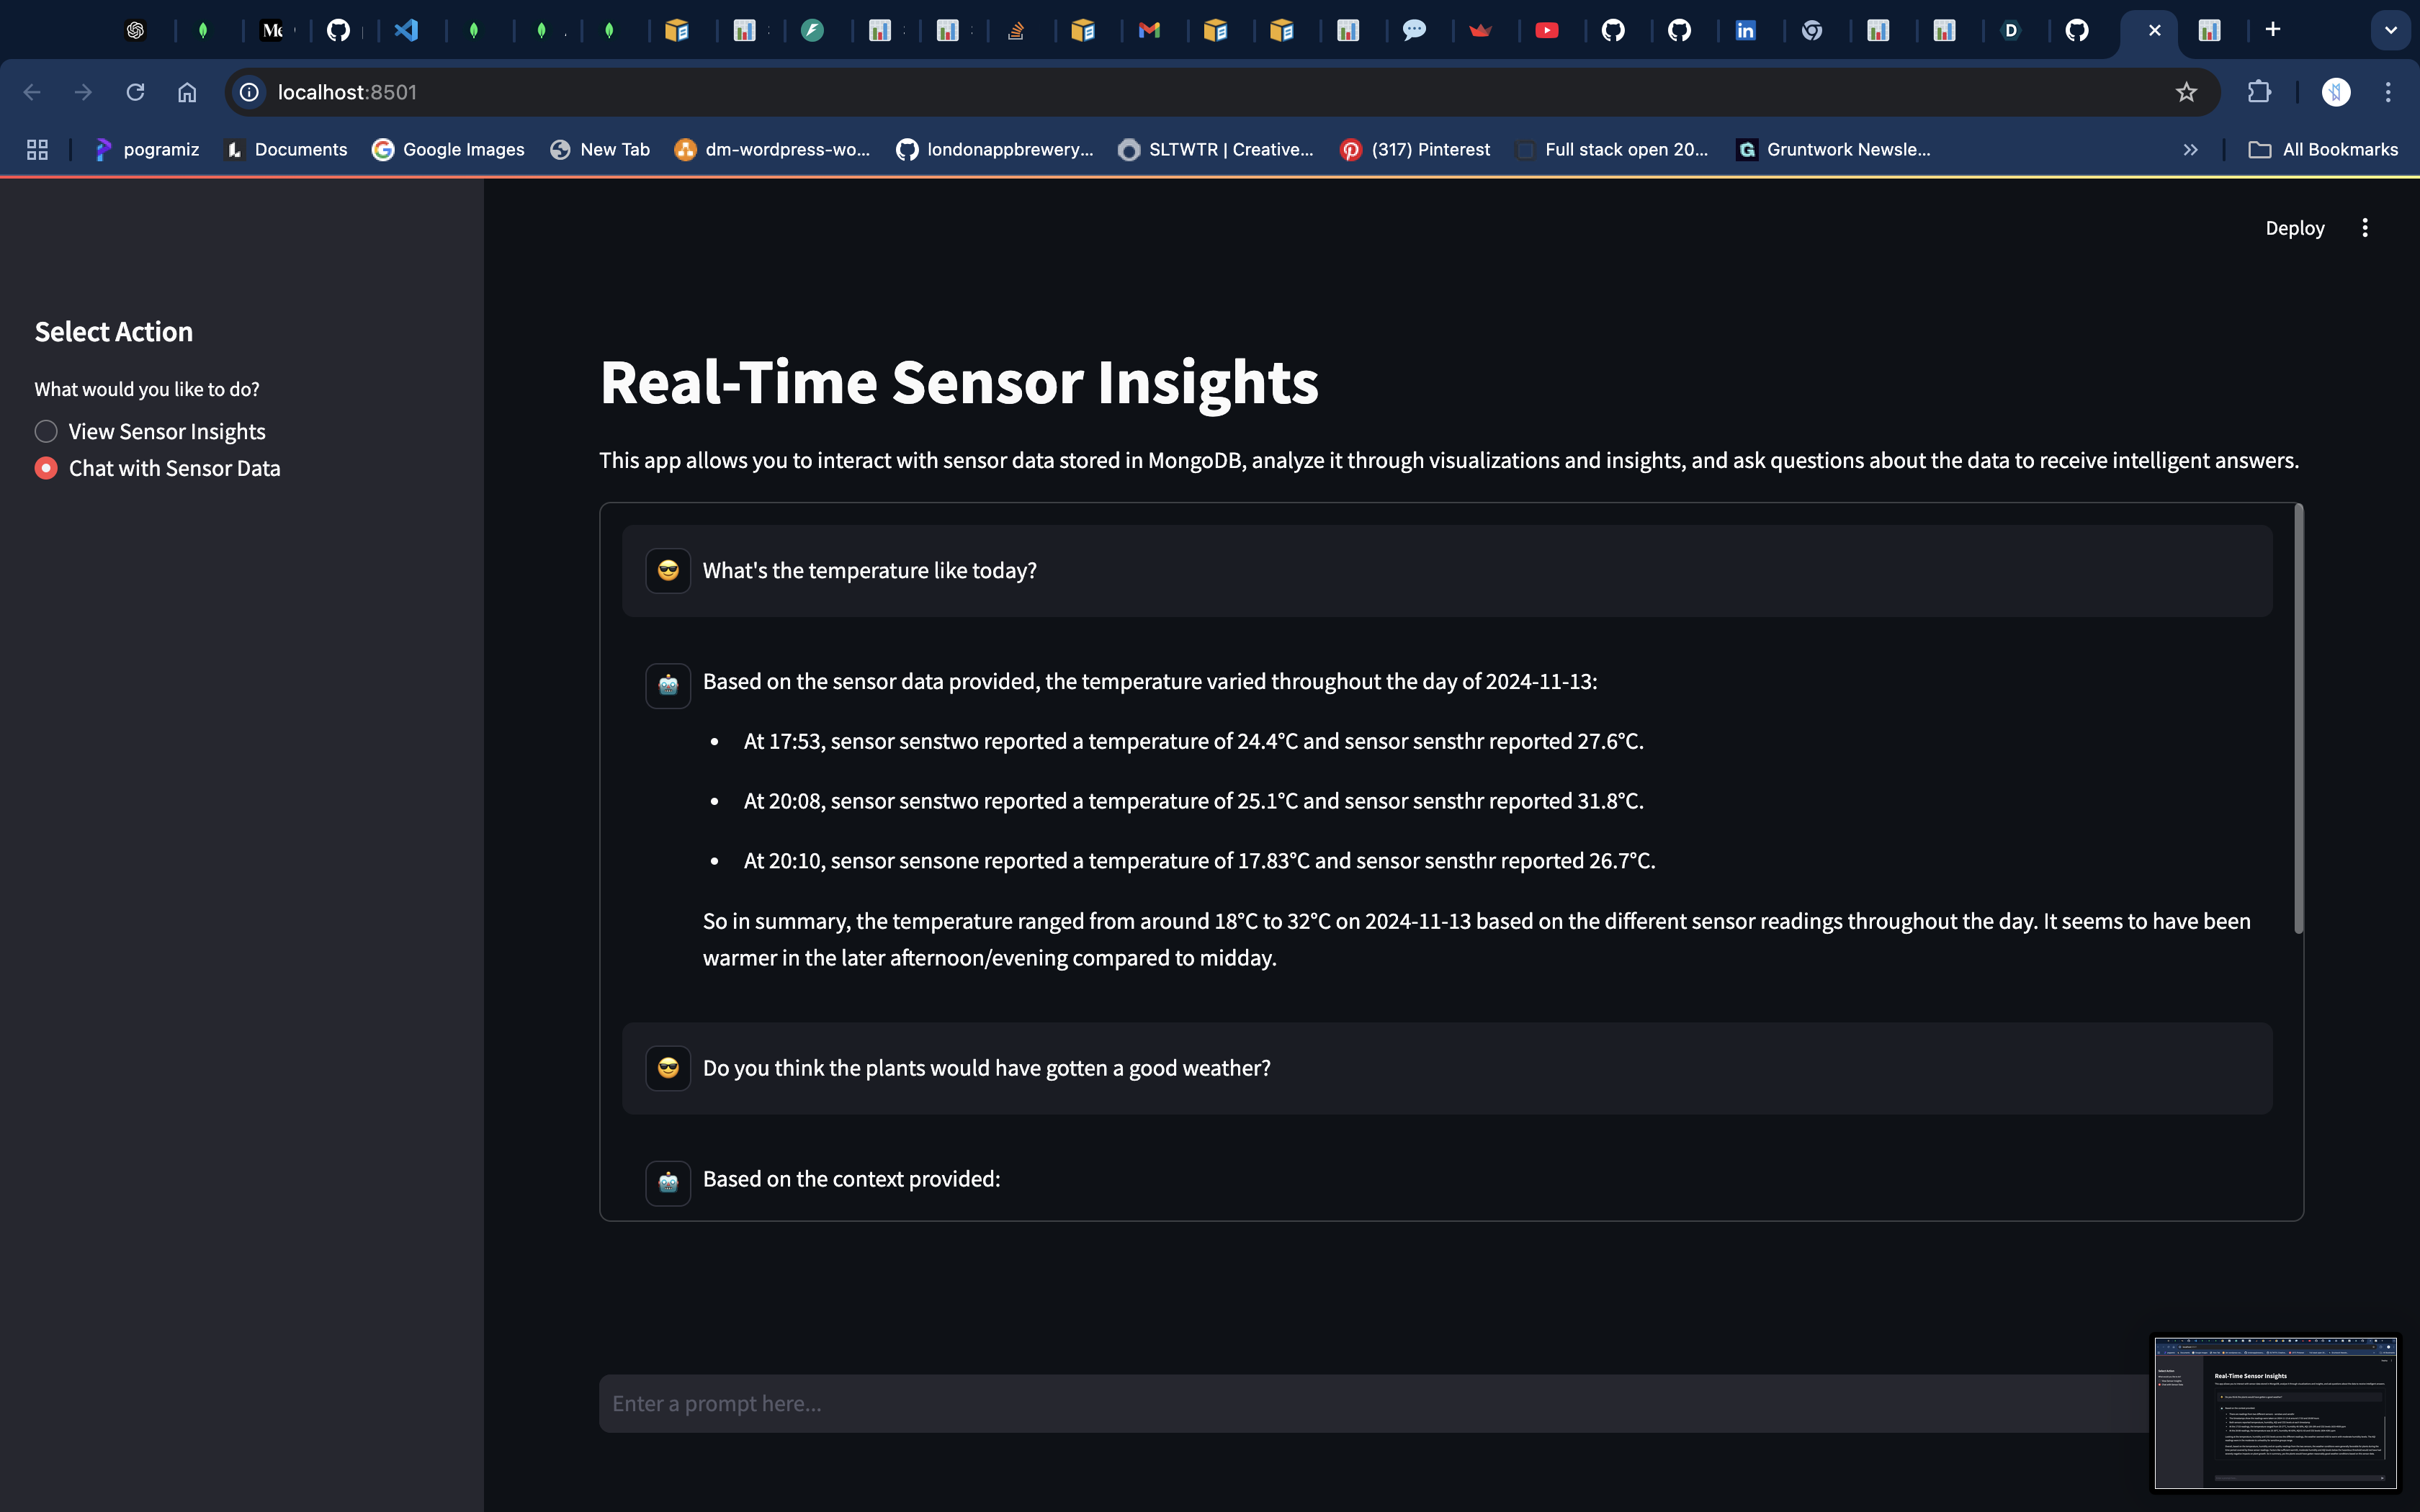Open Streamlit three-dot menu beside Deploy
2420x1512 pixels.
(x=2365, y=228)
